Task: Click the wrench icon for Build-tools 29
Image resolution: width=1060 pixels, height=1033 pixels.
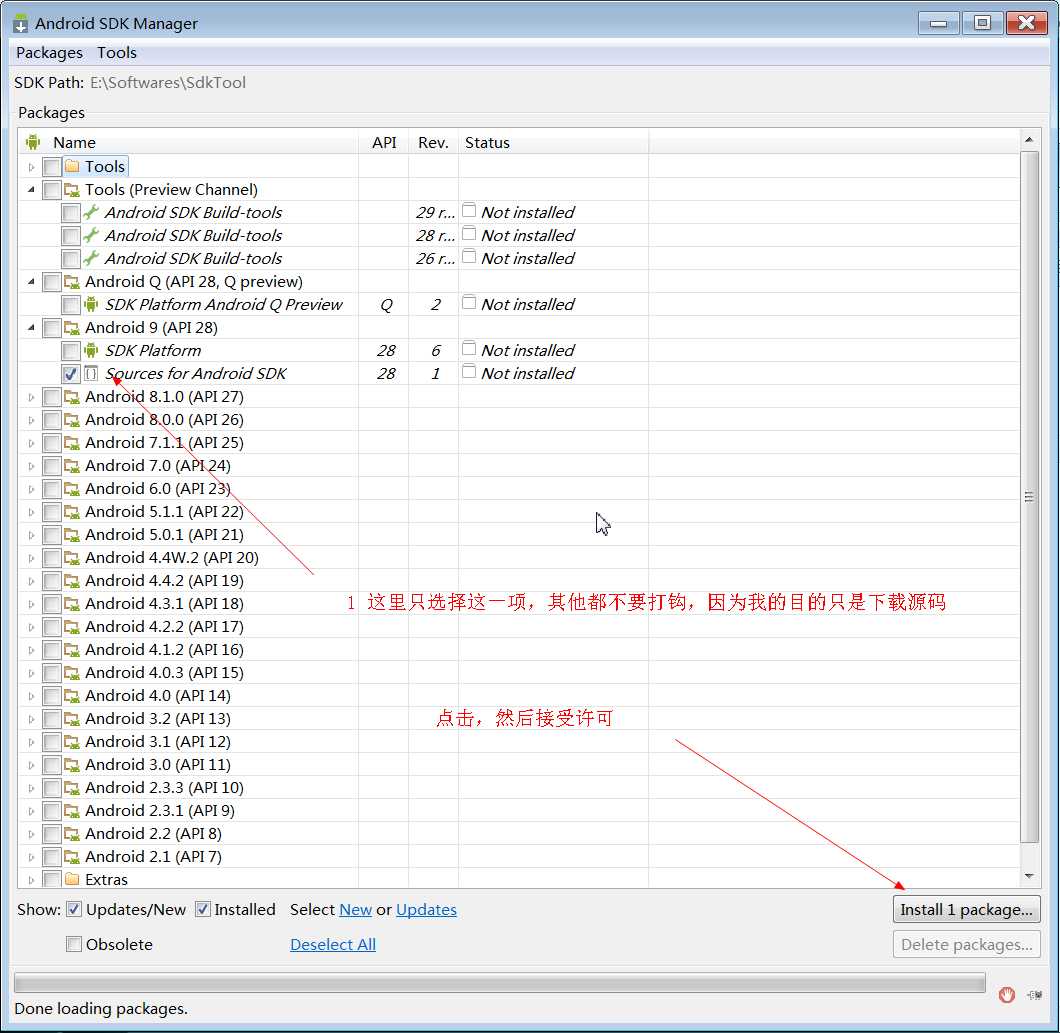Action: [91, 212]
